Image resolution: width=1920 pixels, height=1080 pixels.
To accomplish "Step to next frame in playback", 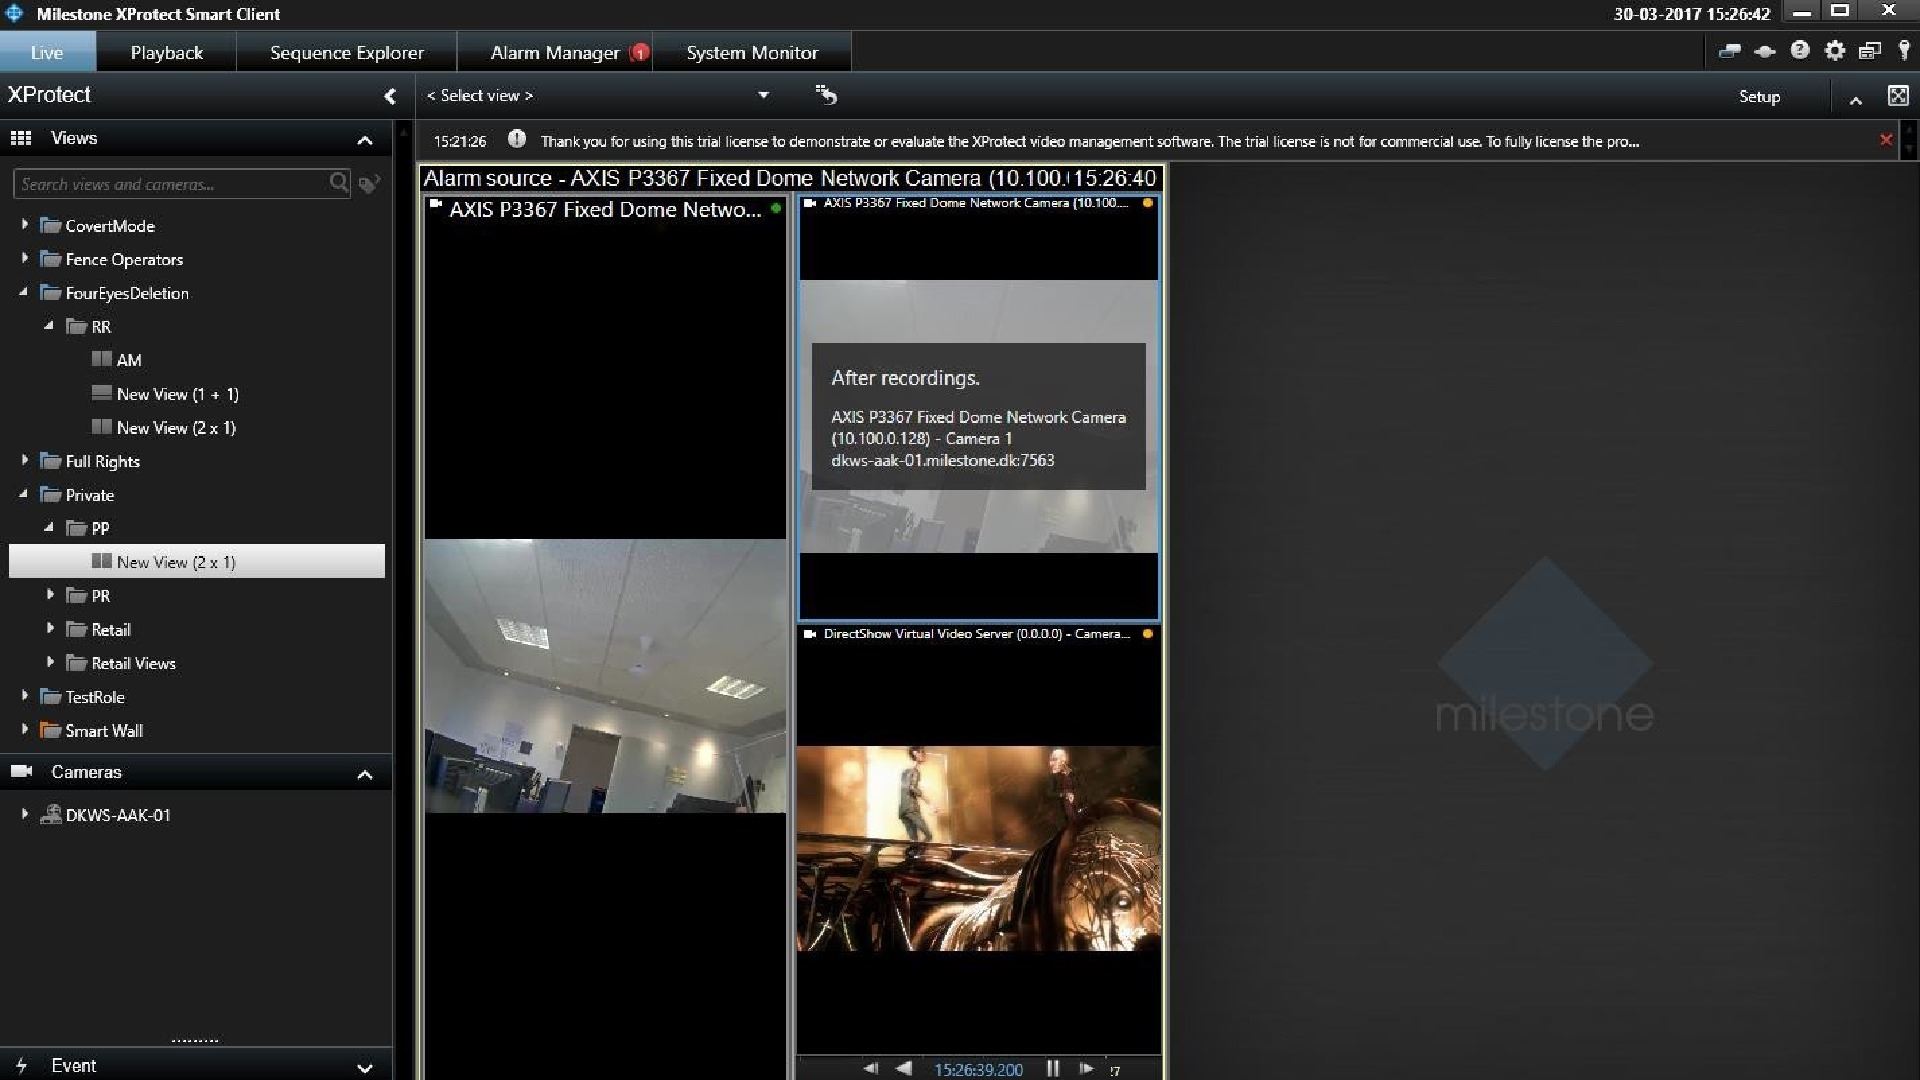I will point(1086,1068).
